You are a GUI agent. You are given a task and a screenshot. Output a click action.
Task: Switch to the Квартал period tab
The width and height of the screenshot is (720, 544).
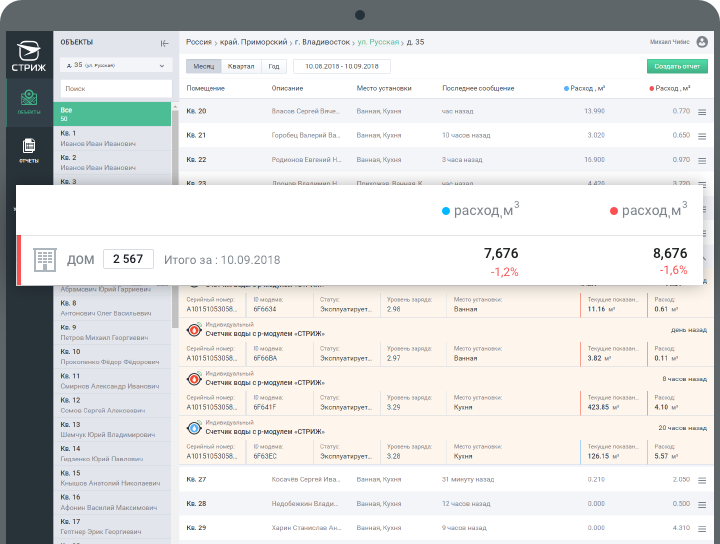[x=241, y=66]
